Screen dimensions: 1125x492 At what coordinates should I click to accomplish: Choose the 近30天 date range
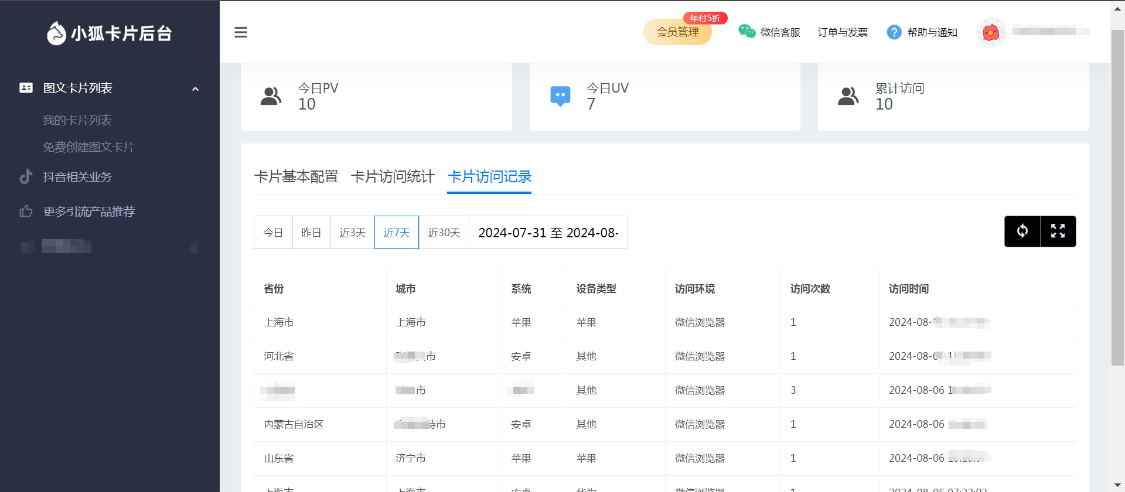coord(443,232)
